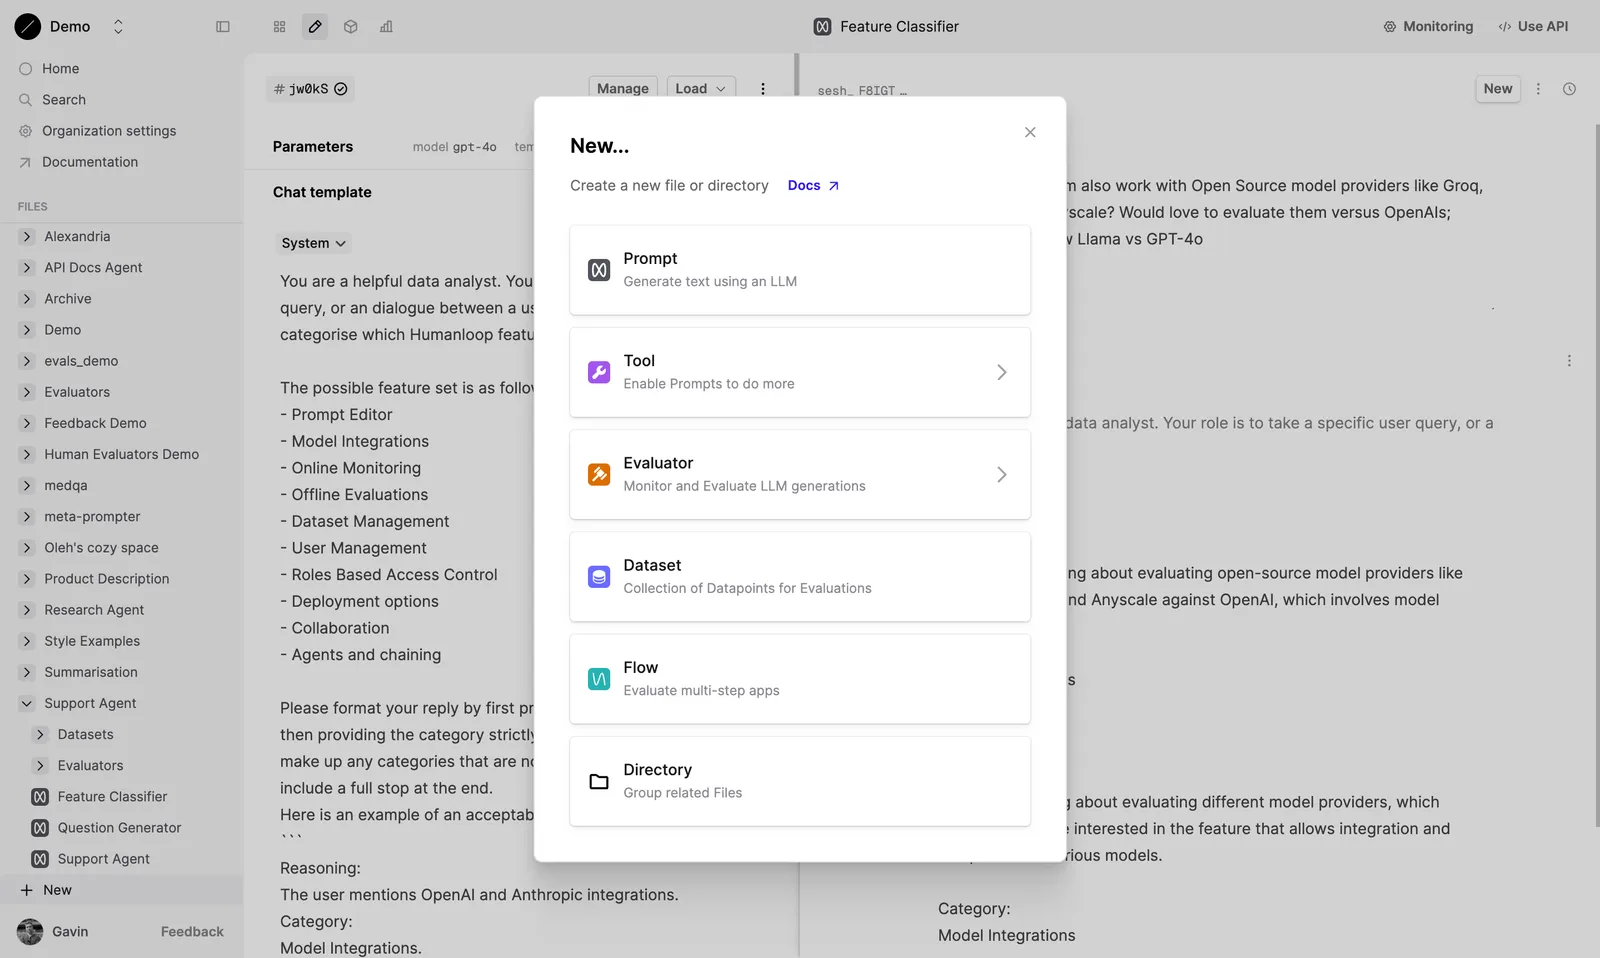This screenshot has height=958, width=1600.
Task: Open Gavin user profile
Action: pyautogui.click(x=54, y=932)
